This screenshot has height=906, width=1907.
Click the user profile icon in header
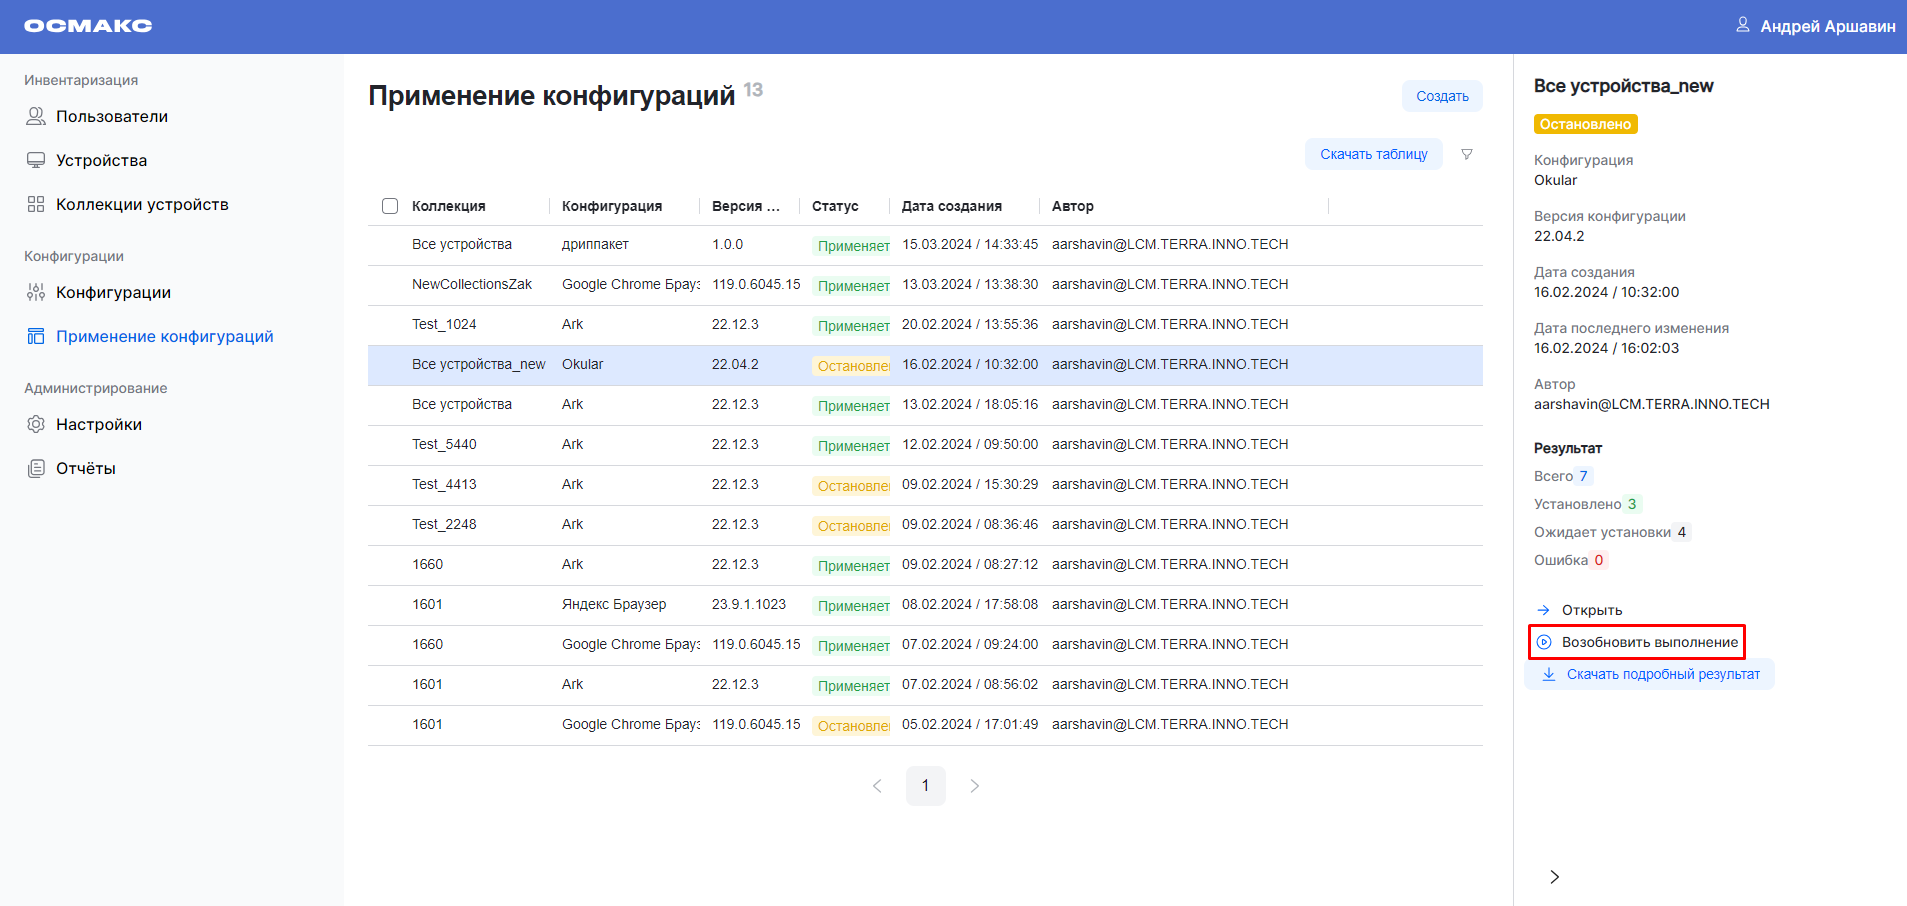1742,25
